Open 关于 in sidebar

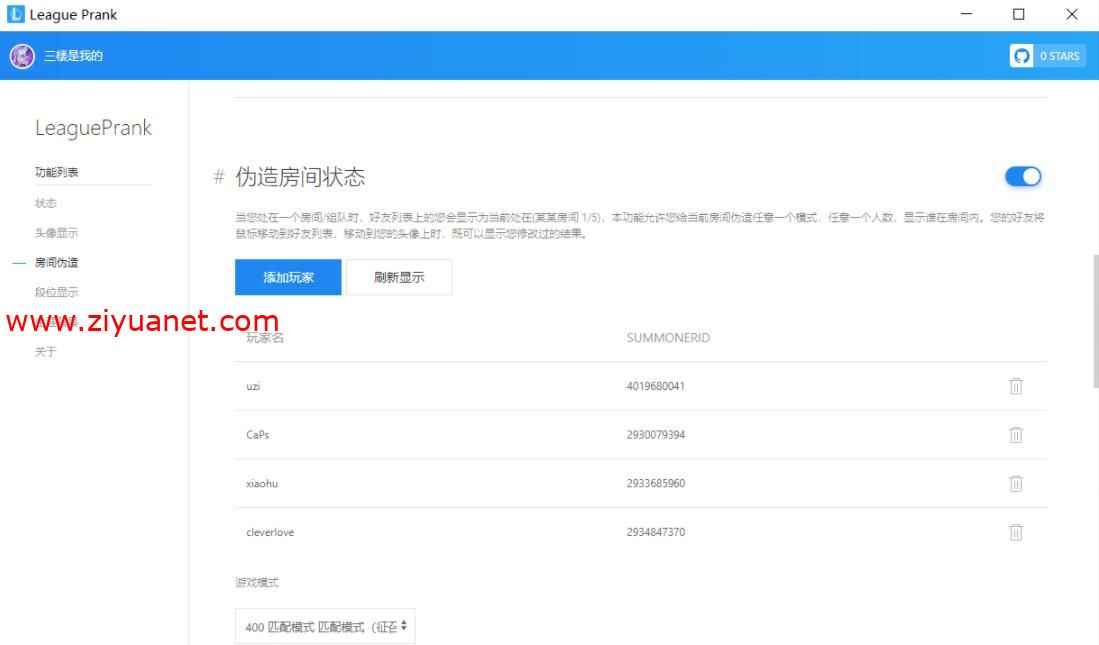click(x=46, y=351)
